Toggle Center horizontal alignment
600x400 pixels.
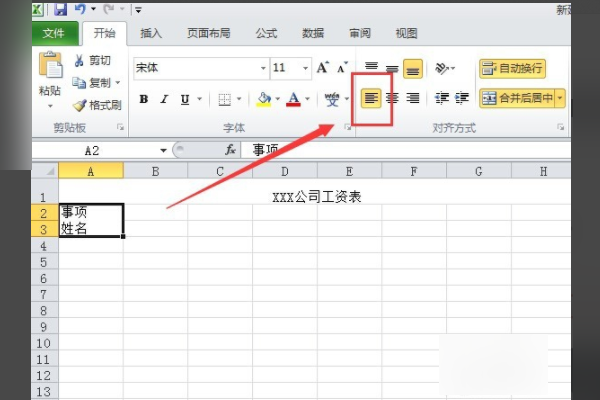pyautogui.click(x=392, y=98)
